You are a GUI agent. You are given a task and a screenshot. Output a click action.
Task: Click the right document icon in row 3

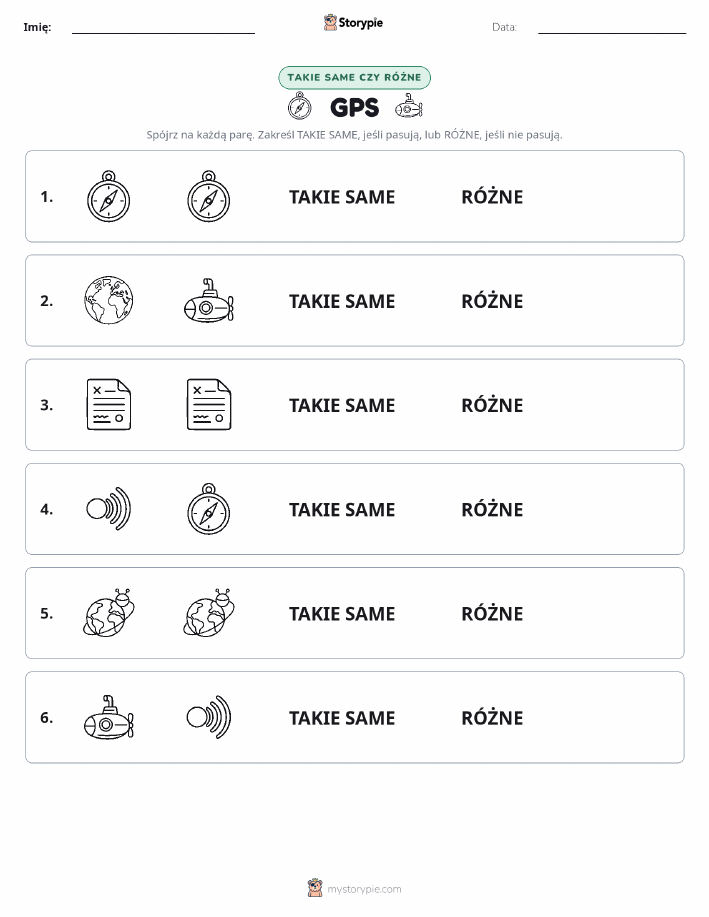pyautogui.click(x=209, y=405)
